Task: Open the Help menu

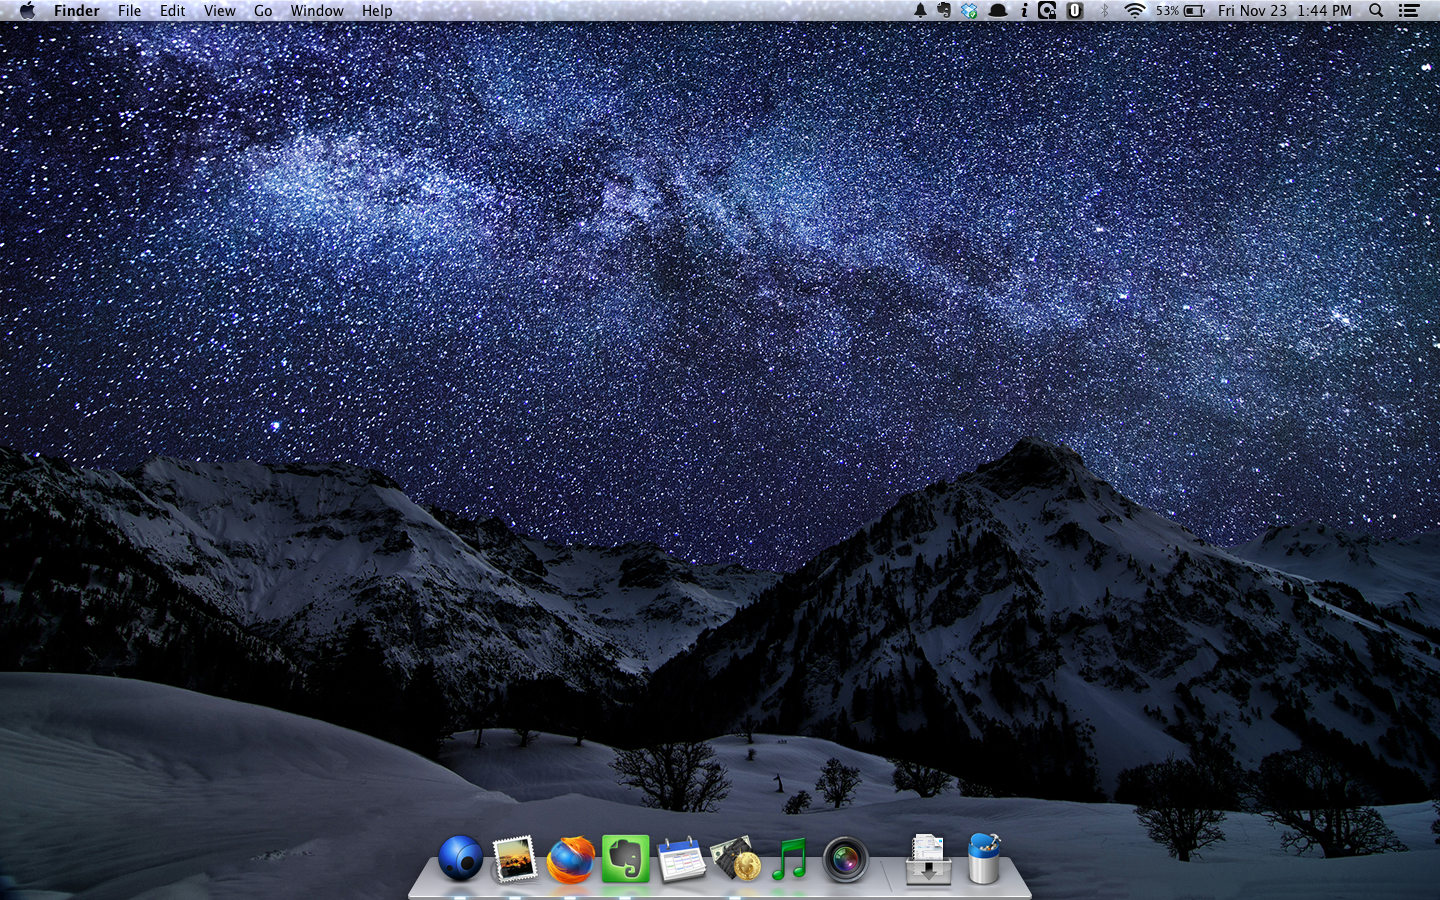Action: [377, 10]
